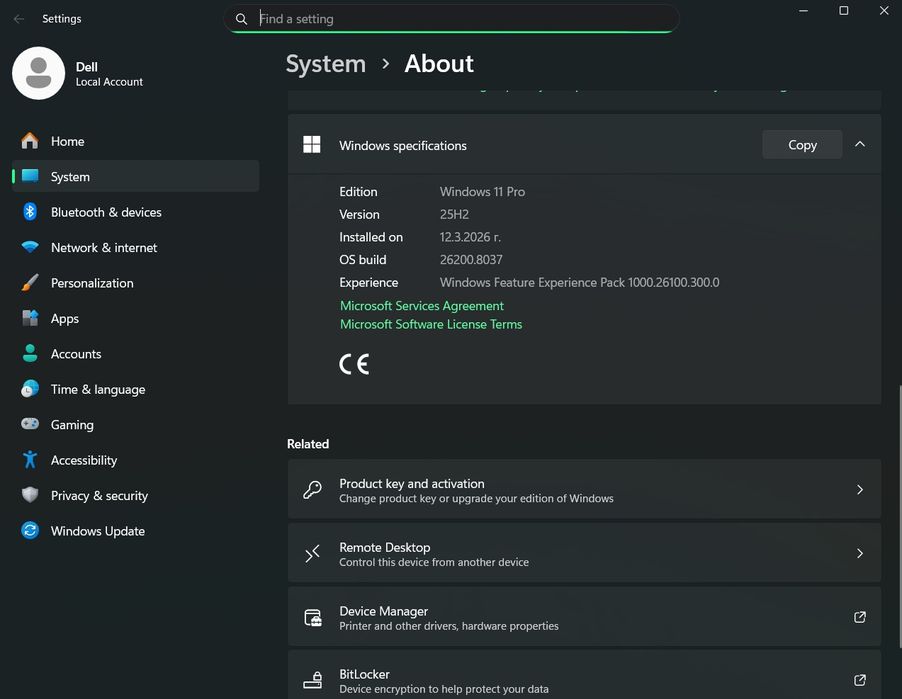This screenshot has height=699, width=902.
Task: Open Remote Desktop settings chevron
Action: point(860,553)
